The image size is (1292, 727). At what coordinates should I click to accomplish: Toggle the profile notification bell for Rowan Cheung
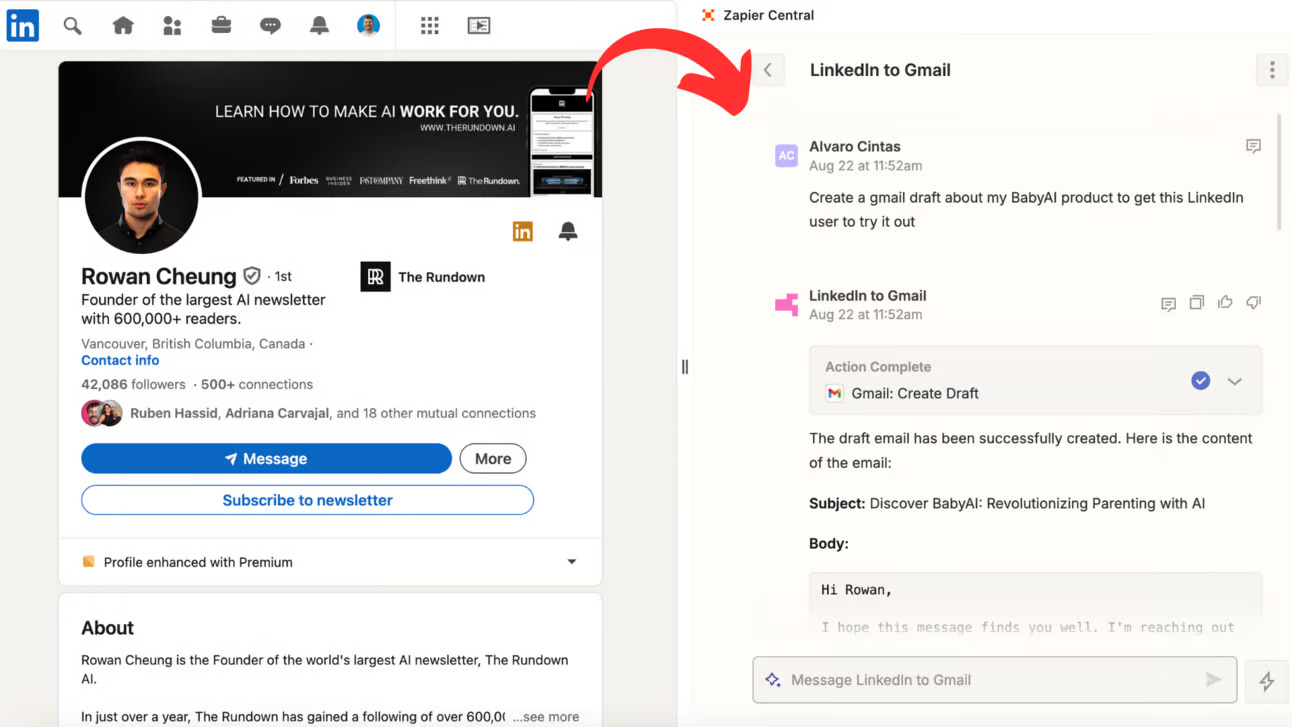pyautogui.click(x=568, y=232)
